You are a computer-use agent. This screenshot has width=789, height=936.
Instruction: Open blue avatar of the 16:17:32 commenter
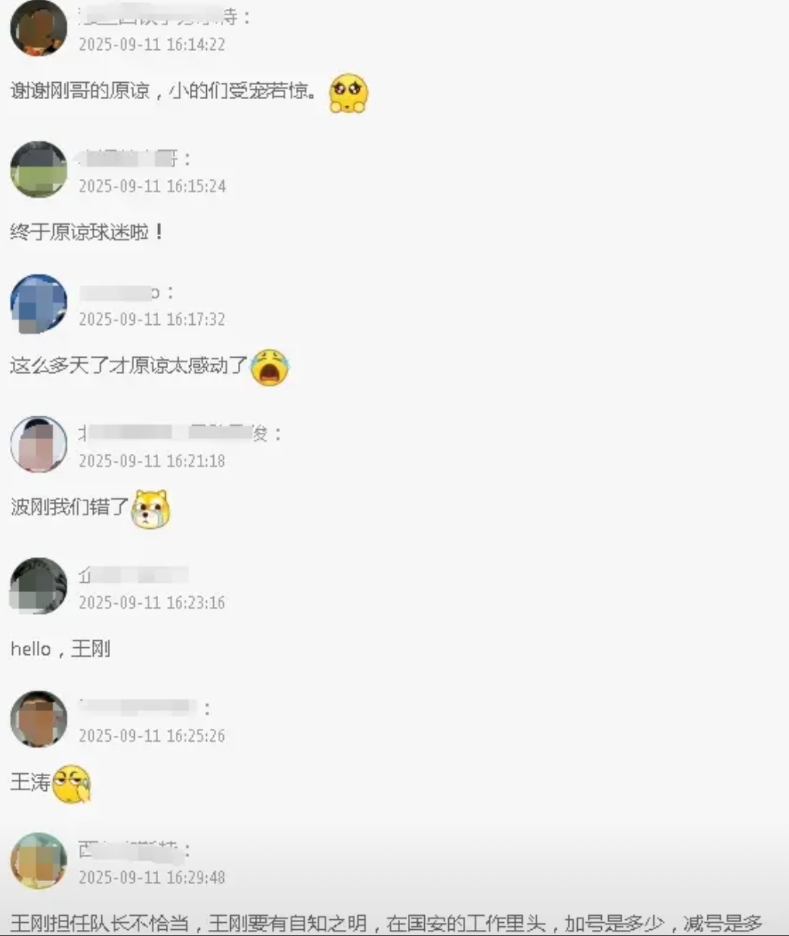coord(39,303)
